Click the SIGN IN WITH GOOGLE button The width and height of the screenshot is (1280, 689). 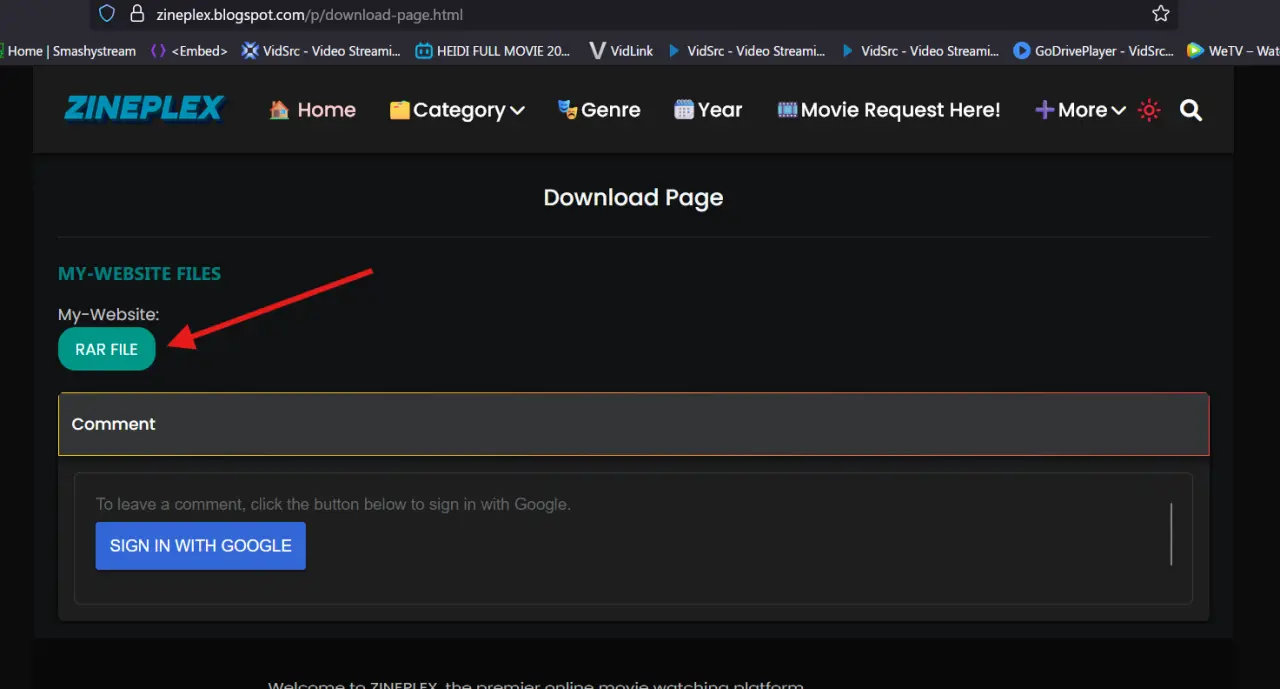[x=201, y=546]
